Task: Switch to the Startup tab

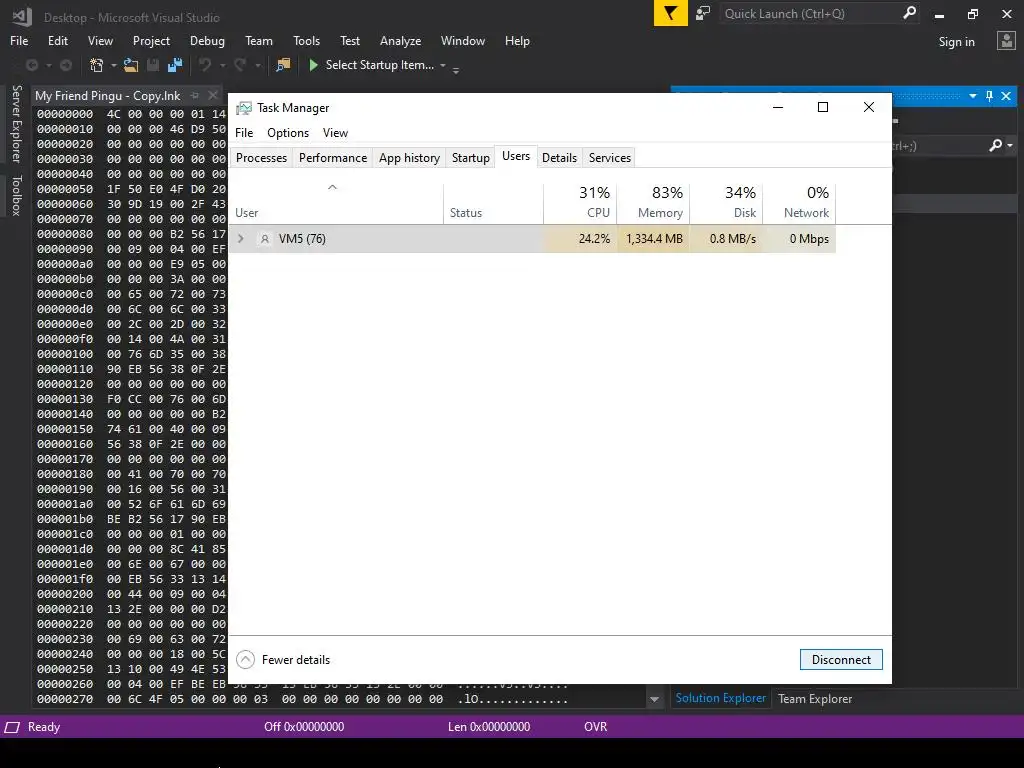Action: (471, 157)
